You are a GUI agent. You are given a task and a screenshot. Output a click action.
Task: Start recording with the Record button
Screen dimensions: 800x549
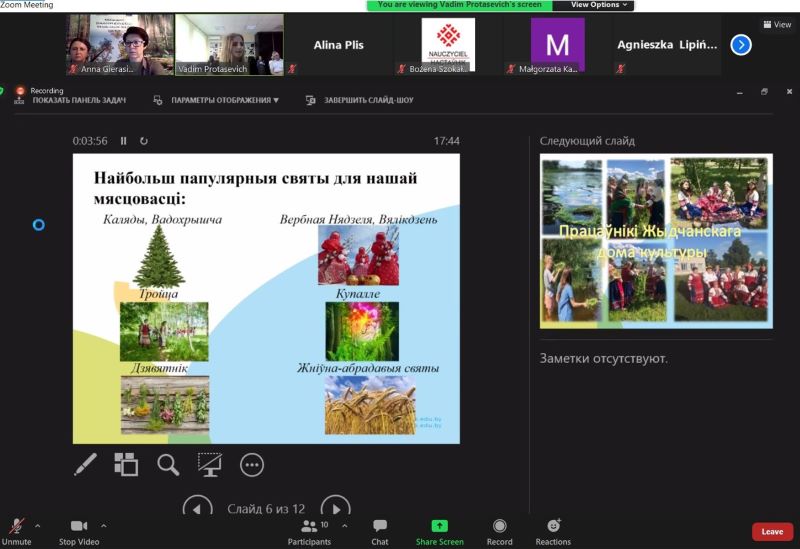pyautogui.click(x=499, y=531)
